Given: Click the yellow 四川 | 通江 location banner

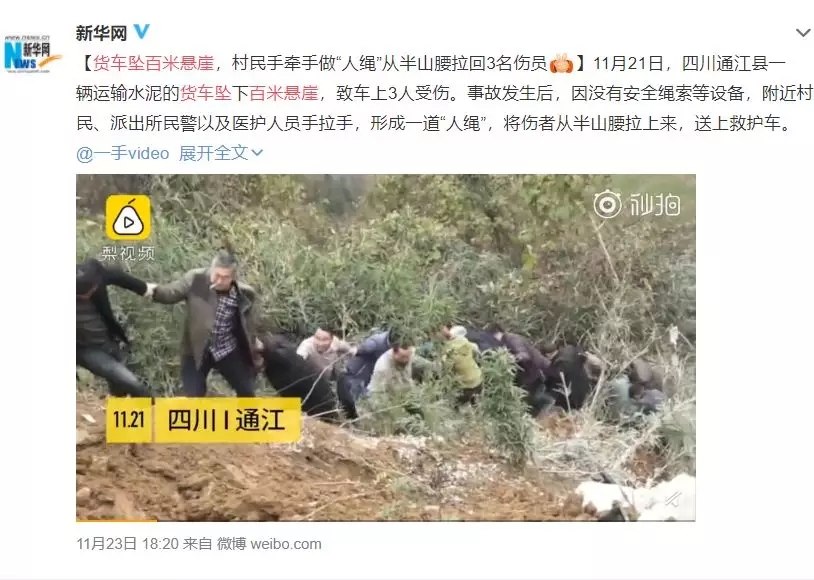Looking at the screenshot, I should pos(227,420).
